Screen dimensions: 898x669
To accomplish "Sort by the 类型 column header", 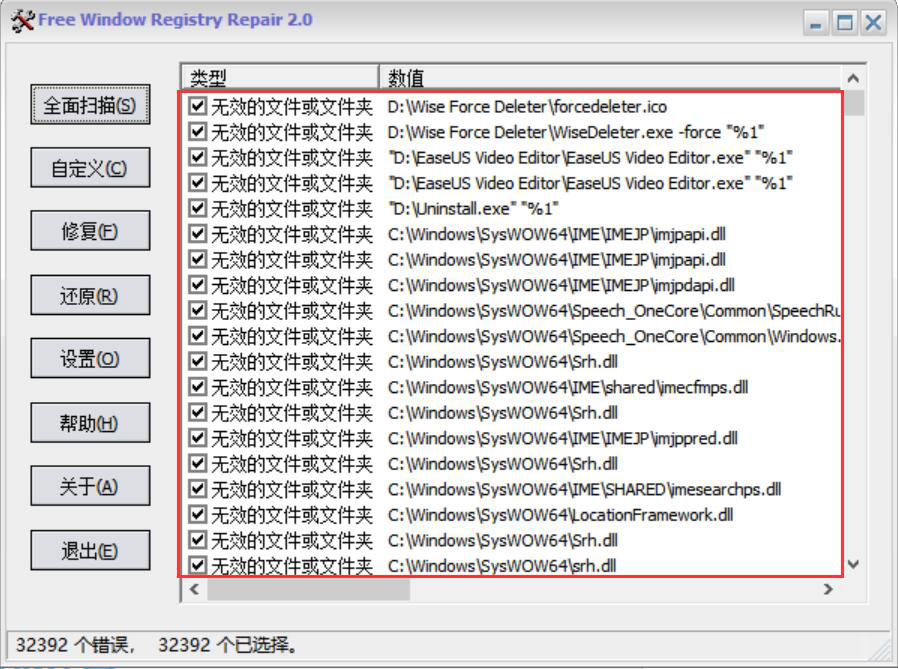I will (279, 77).
